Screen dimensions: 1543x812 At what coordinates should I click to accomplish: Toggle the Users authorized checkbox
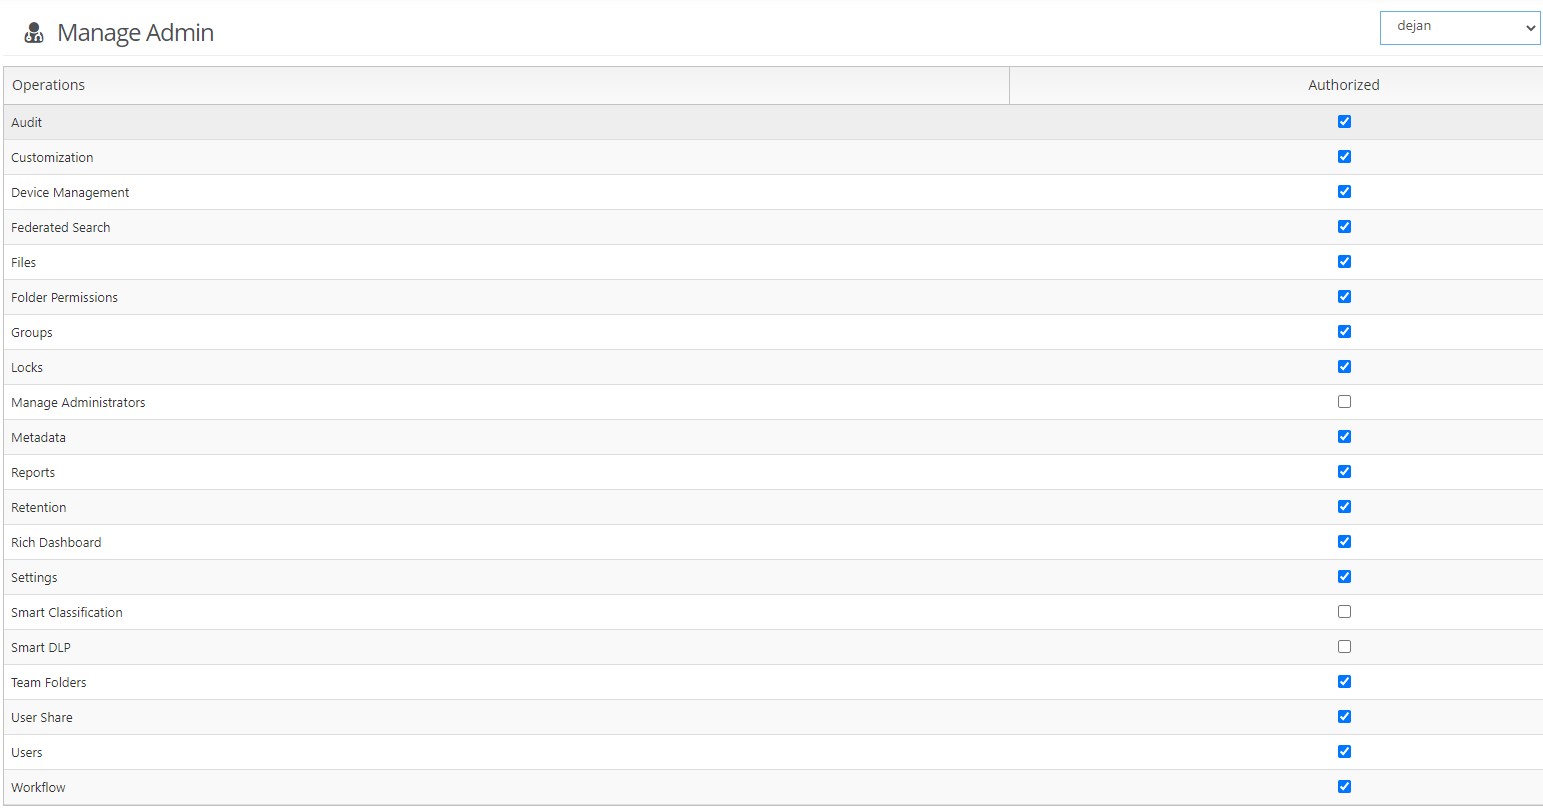[1344, 752]
